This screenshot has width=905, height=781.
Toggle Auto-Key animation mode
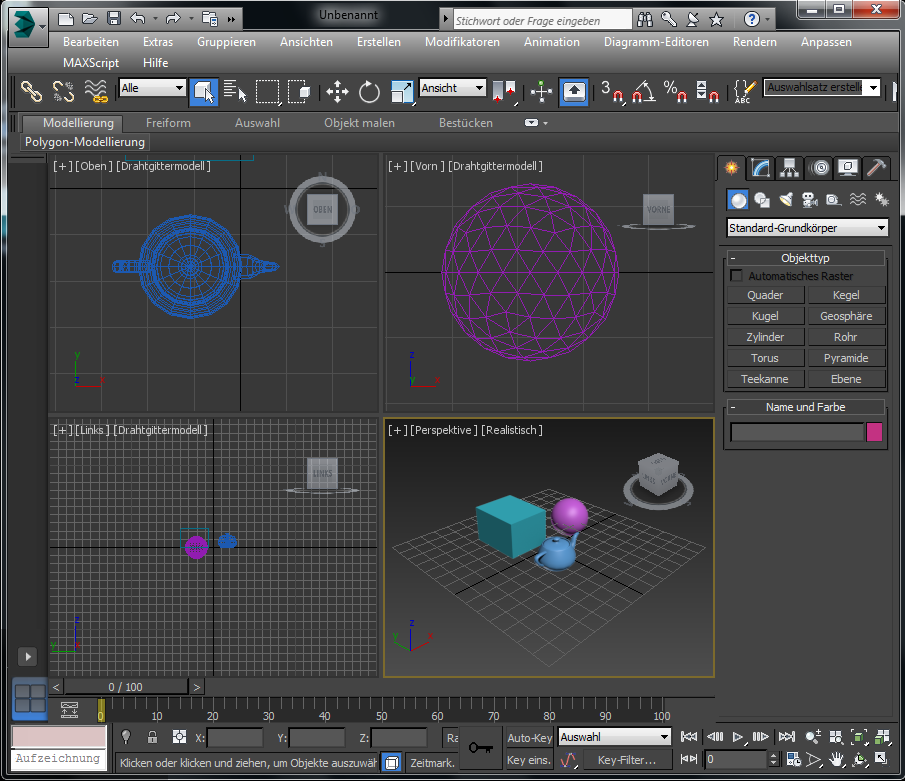coord(529,738)
